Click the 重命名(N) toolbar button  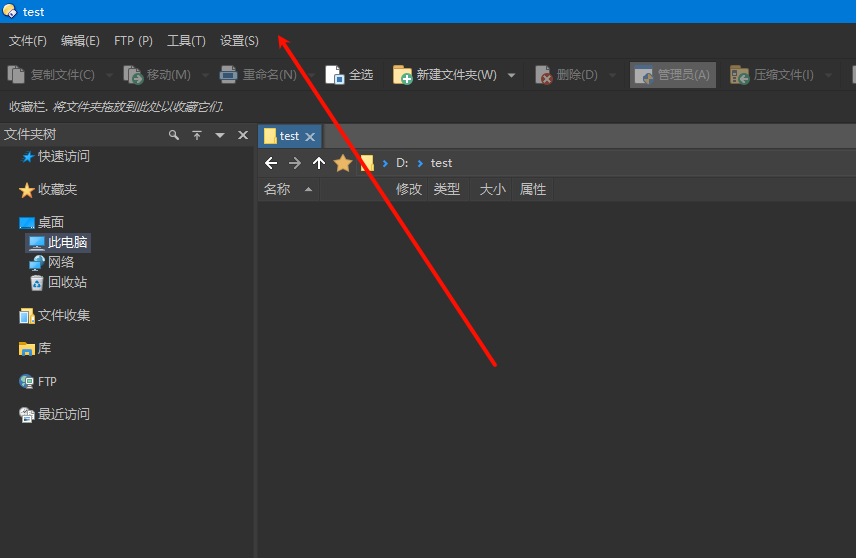[258, 75]
